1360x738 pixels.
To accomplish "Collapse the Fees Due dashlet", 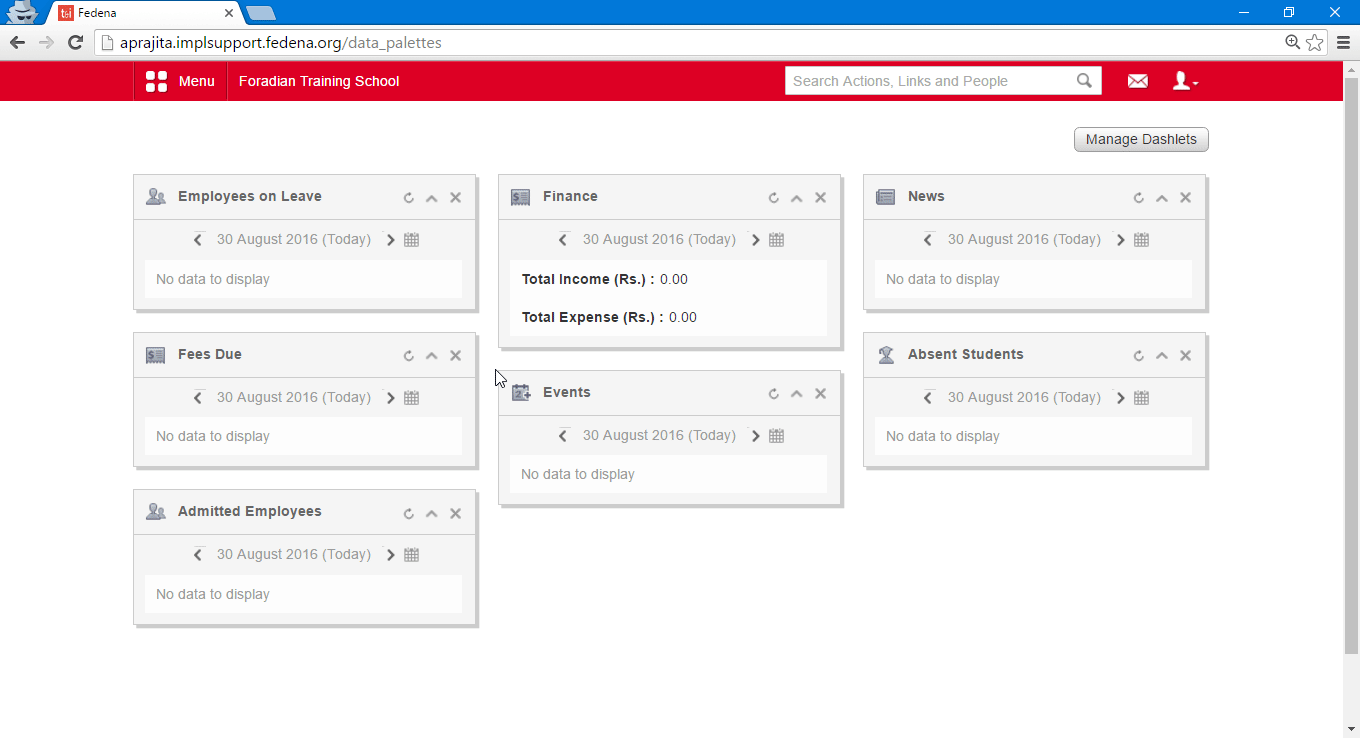I will click(432, 356).
